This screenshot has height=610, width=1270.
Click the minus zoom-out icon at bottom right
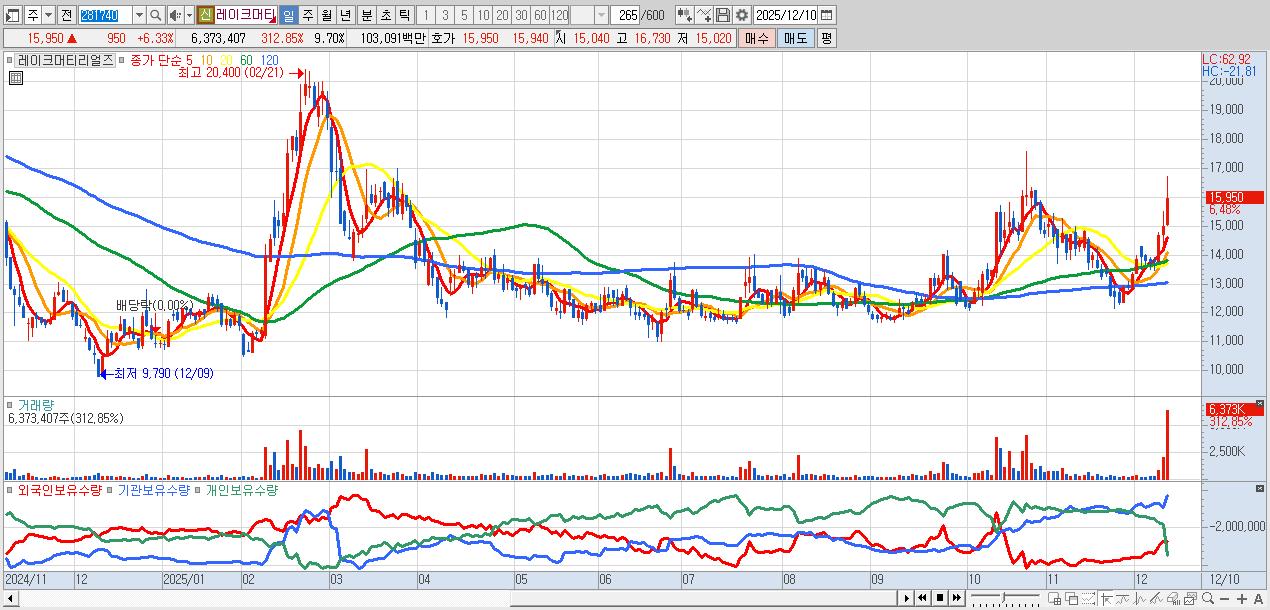click(1225, 598)
